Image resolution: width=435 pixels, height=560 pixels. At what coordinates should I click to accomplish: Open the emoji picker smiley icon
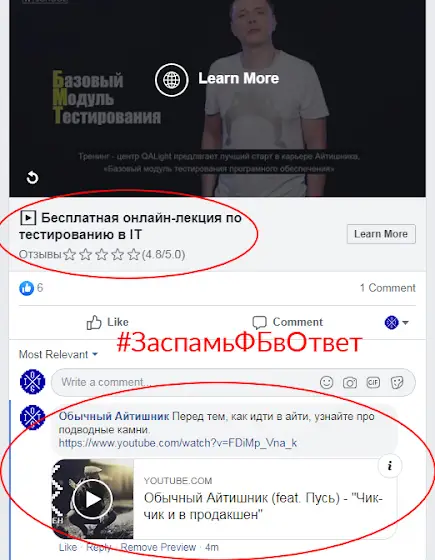pos(326,382)
